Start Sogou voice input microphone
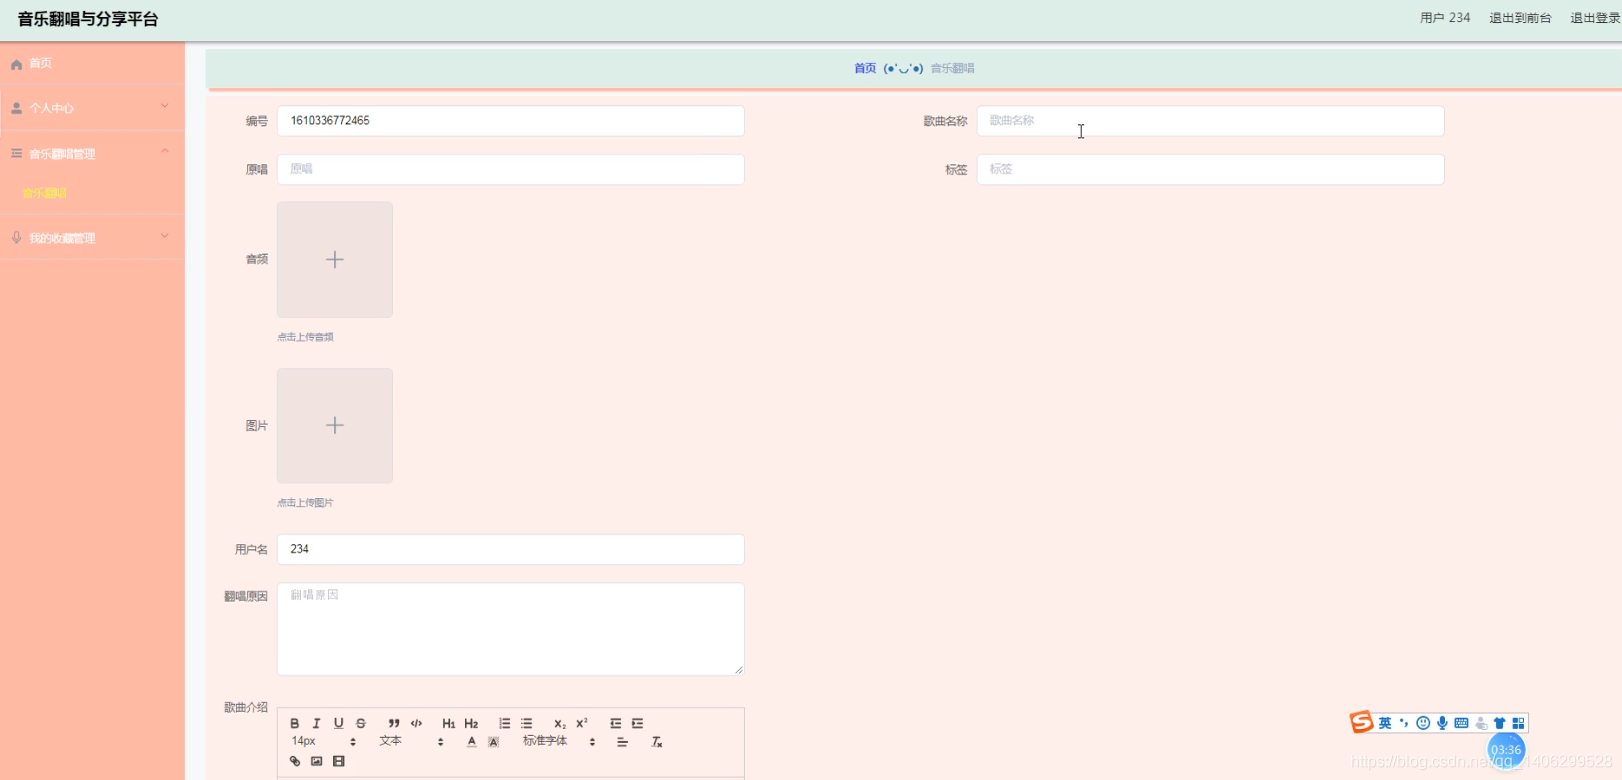 click(1442, 723)
